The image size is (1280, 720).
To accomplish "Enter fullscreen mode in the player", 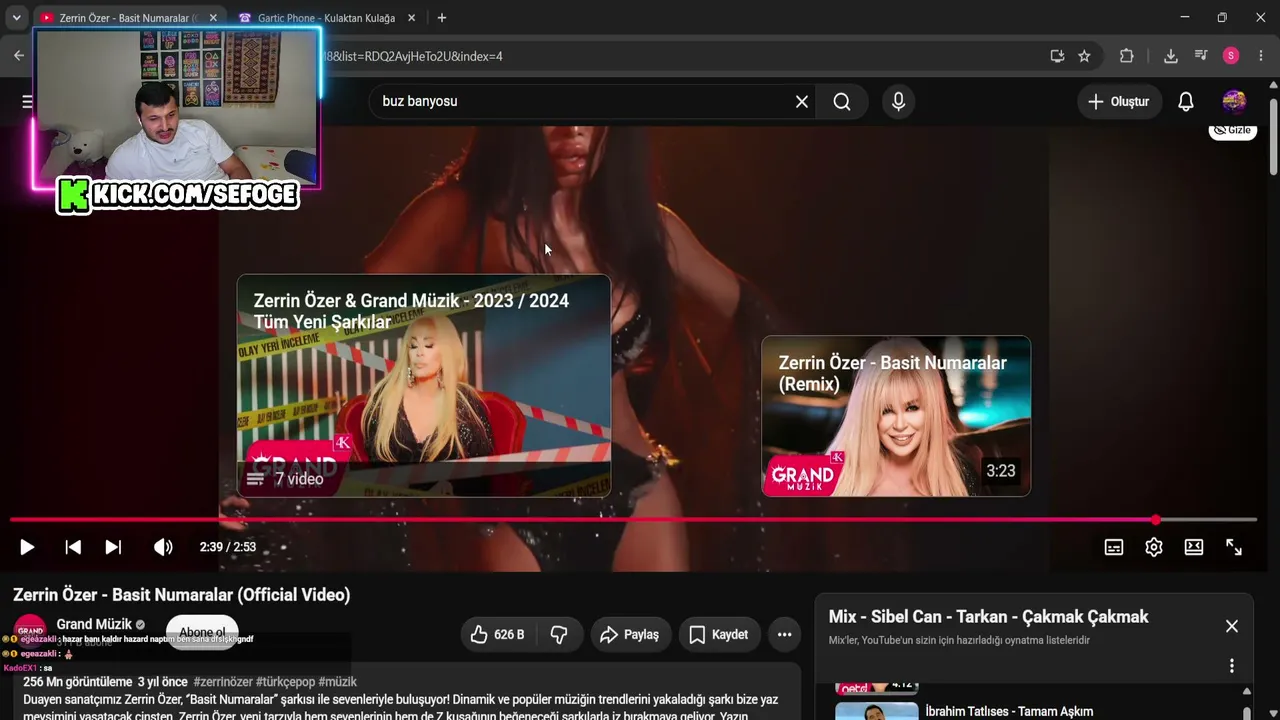I will (1234, 547).
